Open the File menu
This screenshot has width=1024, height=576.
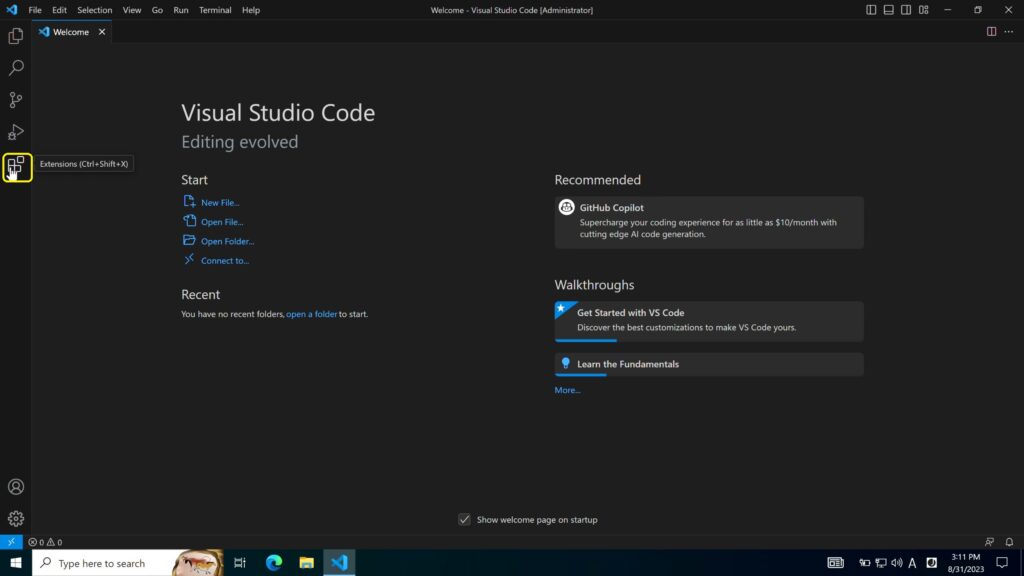(35, 10)
